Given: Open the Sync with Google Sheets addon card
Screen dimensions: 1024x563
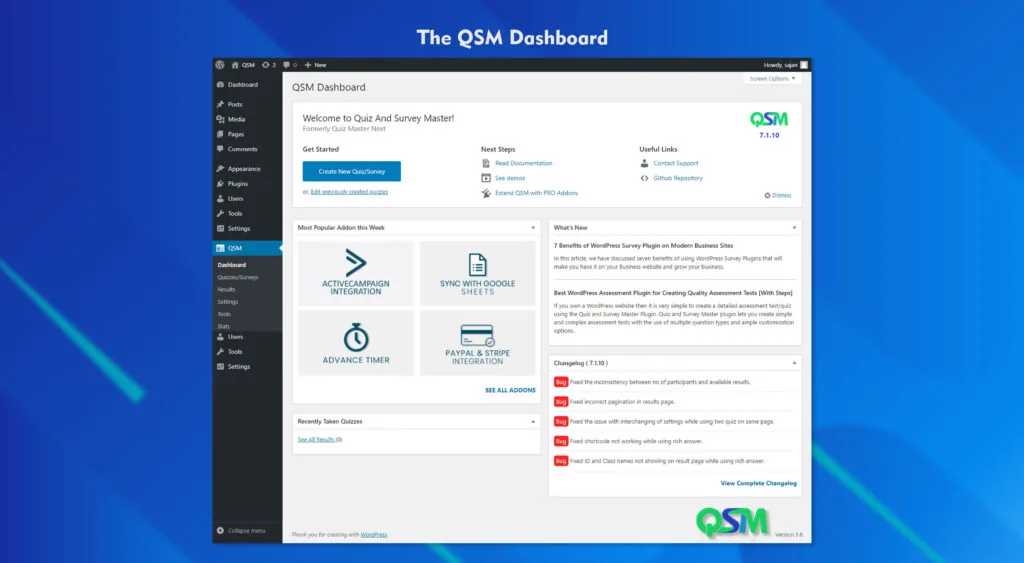Looking at the screenshot, I should pos(477,273).
